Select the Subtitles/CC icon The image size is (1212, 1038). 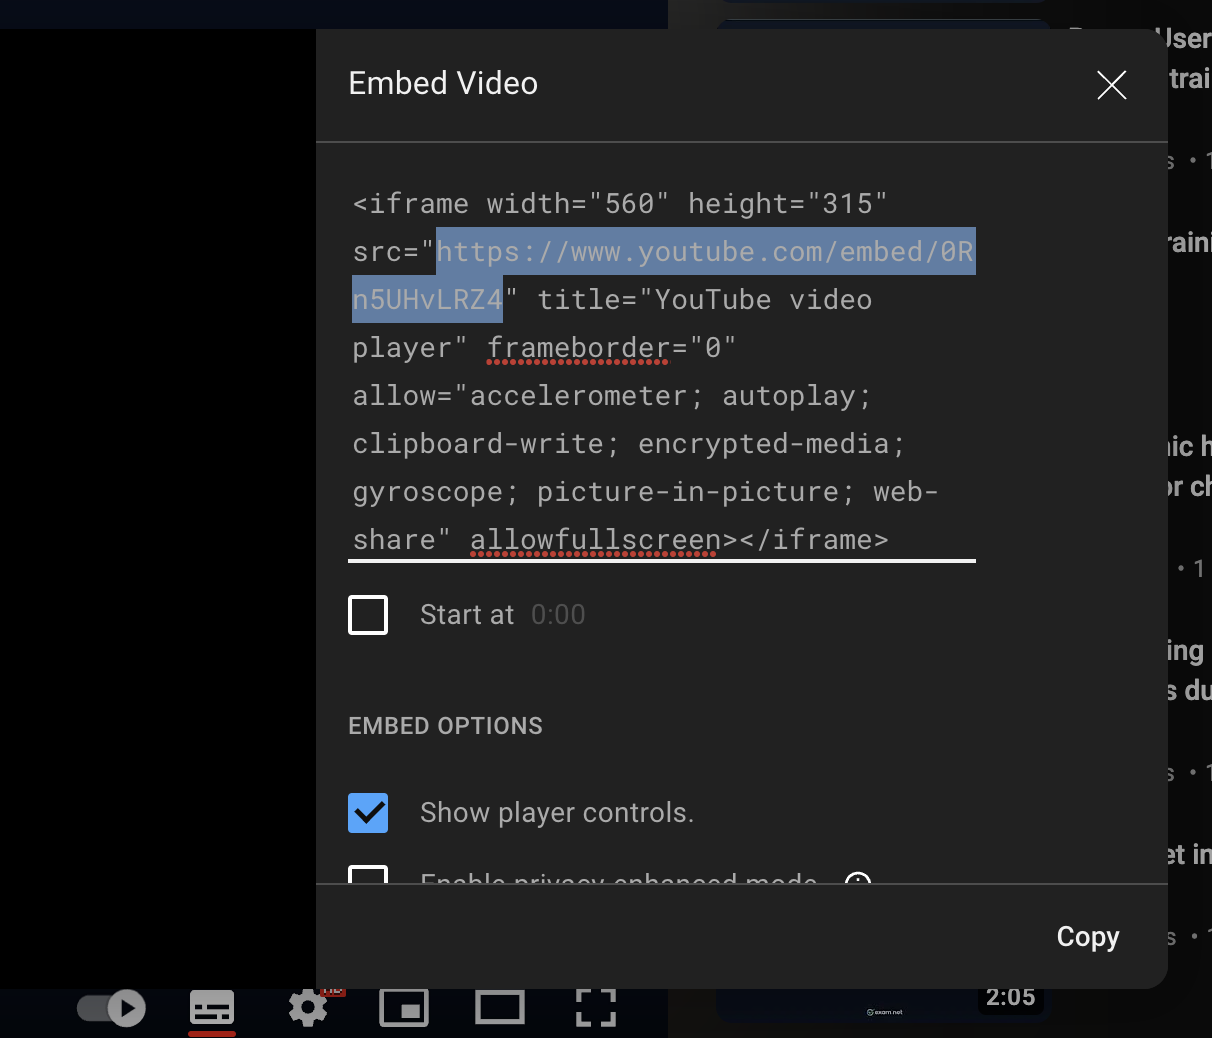click(x=211, y=1008)
